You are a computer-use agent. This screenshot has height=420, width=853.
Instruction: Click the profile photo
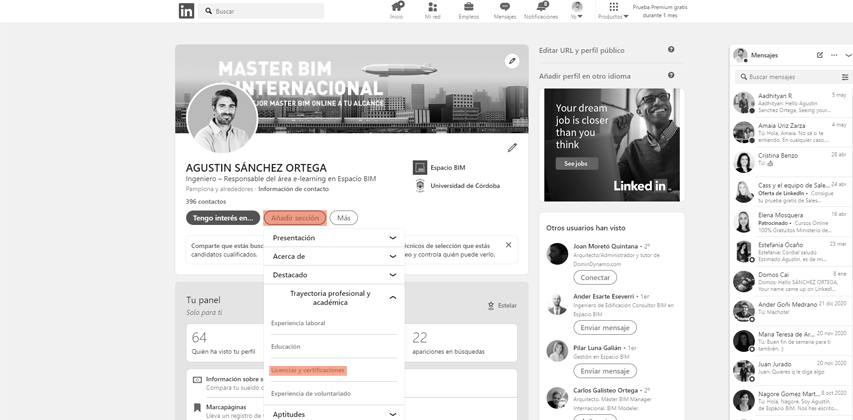[x=222, y=119]
